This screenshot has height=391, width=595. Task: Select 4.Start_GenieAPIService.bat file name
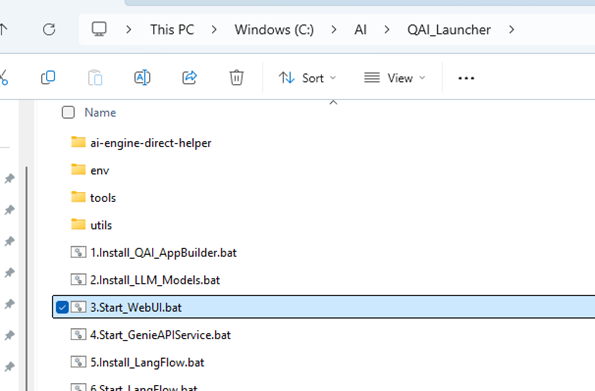tap(160, 335)
